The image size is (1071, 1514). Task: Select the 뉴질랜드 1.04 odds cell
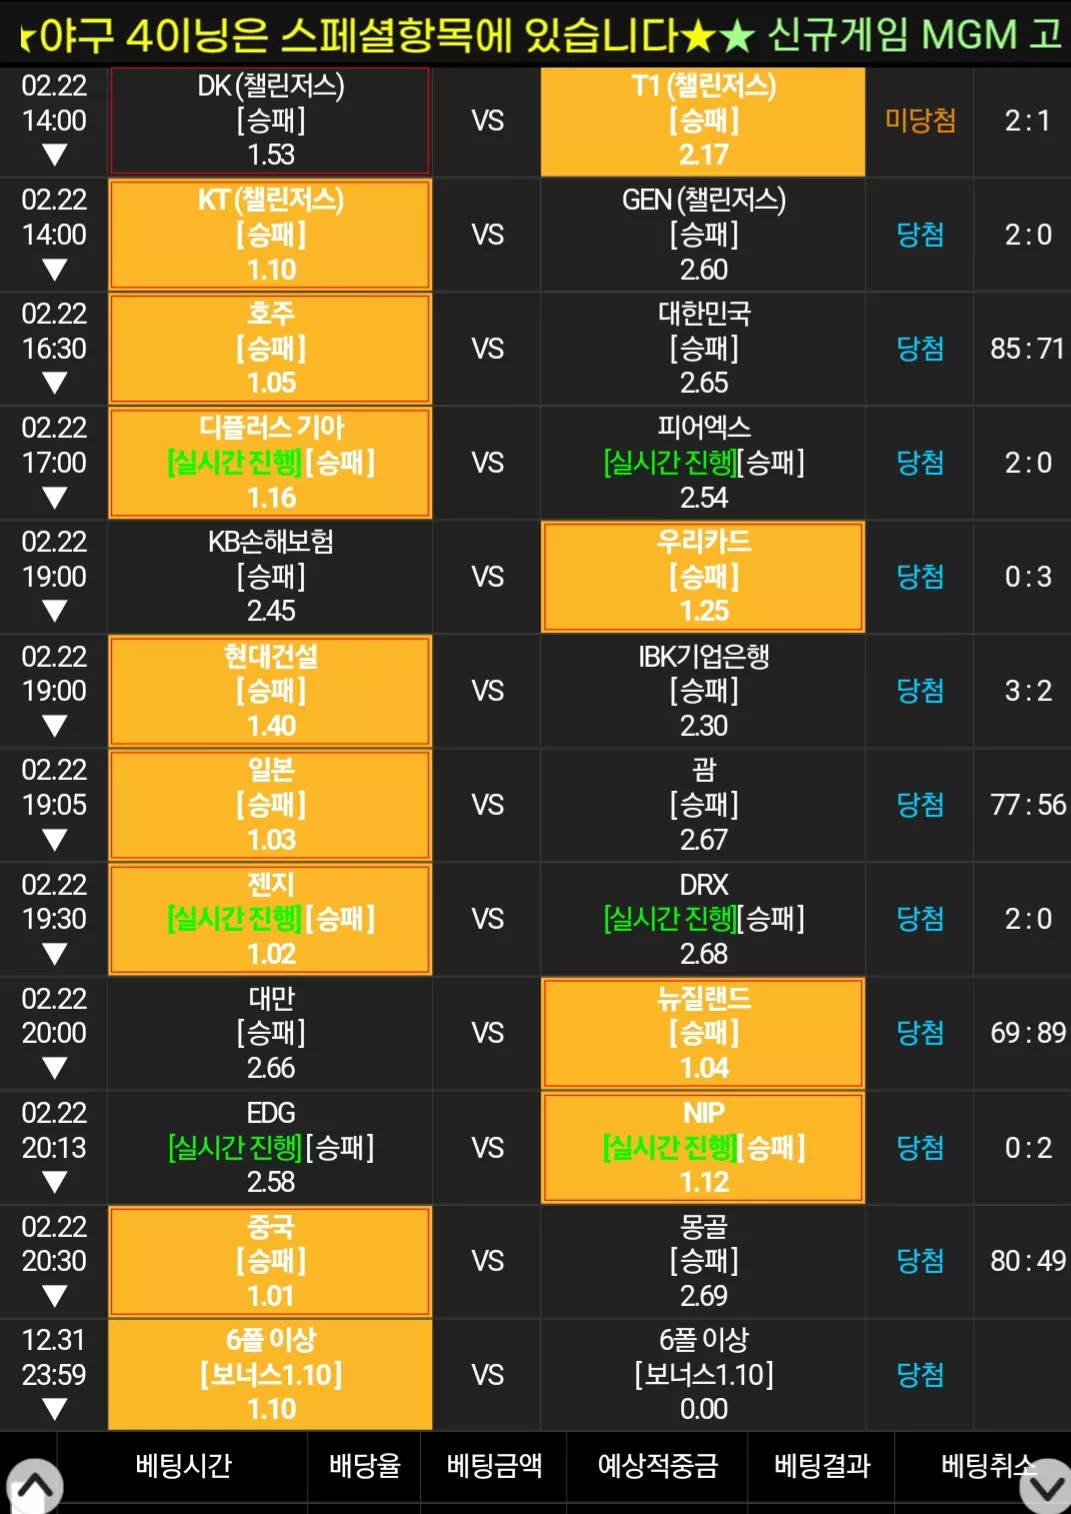(x=703, y=1033)
